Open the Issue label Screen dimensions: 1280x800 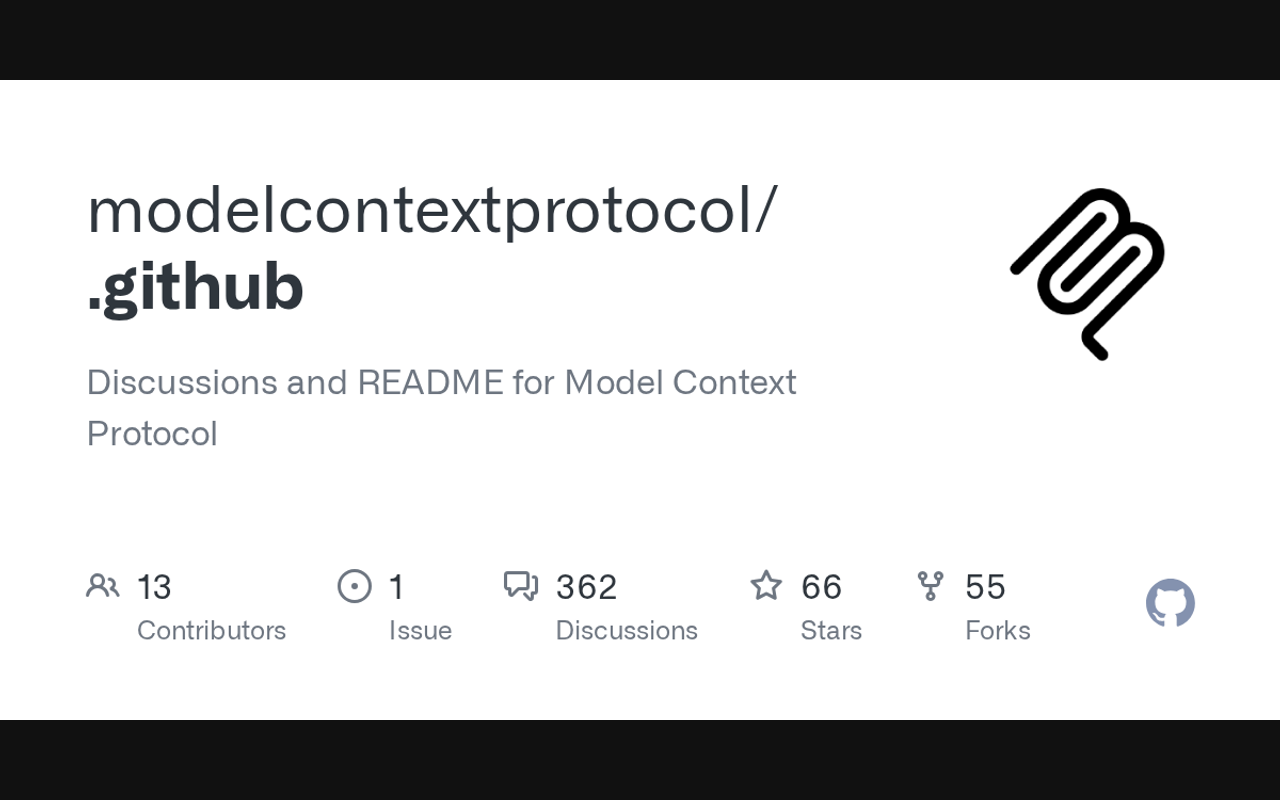[420, 631]
